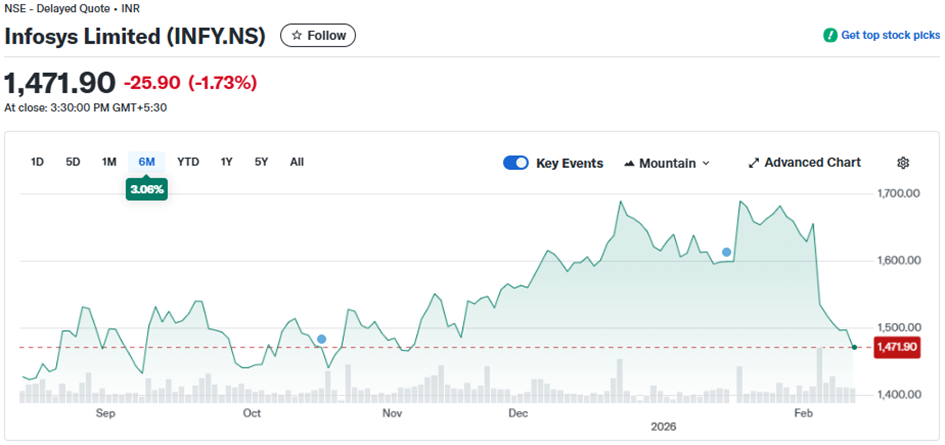The image size is (945, 445).
Task: Follow Infosys Limited stock
Action: tap(317, 36)
